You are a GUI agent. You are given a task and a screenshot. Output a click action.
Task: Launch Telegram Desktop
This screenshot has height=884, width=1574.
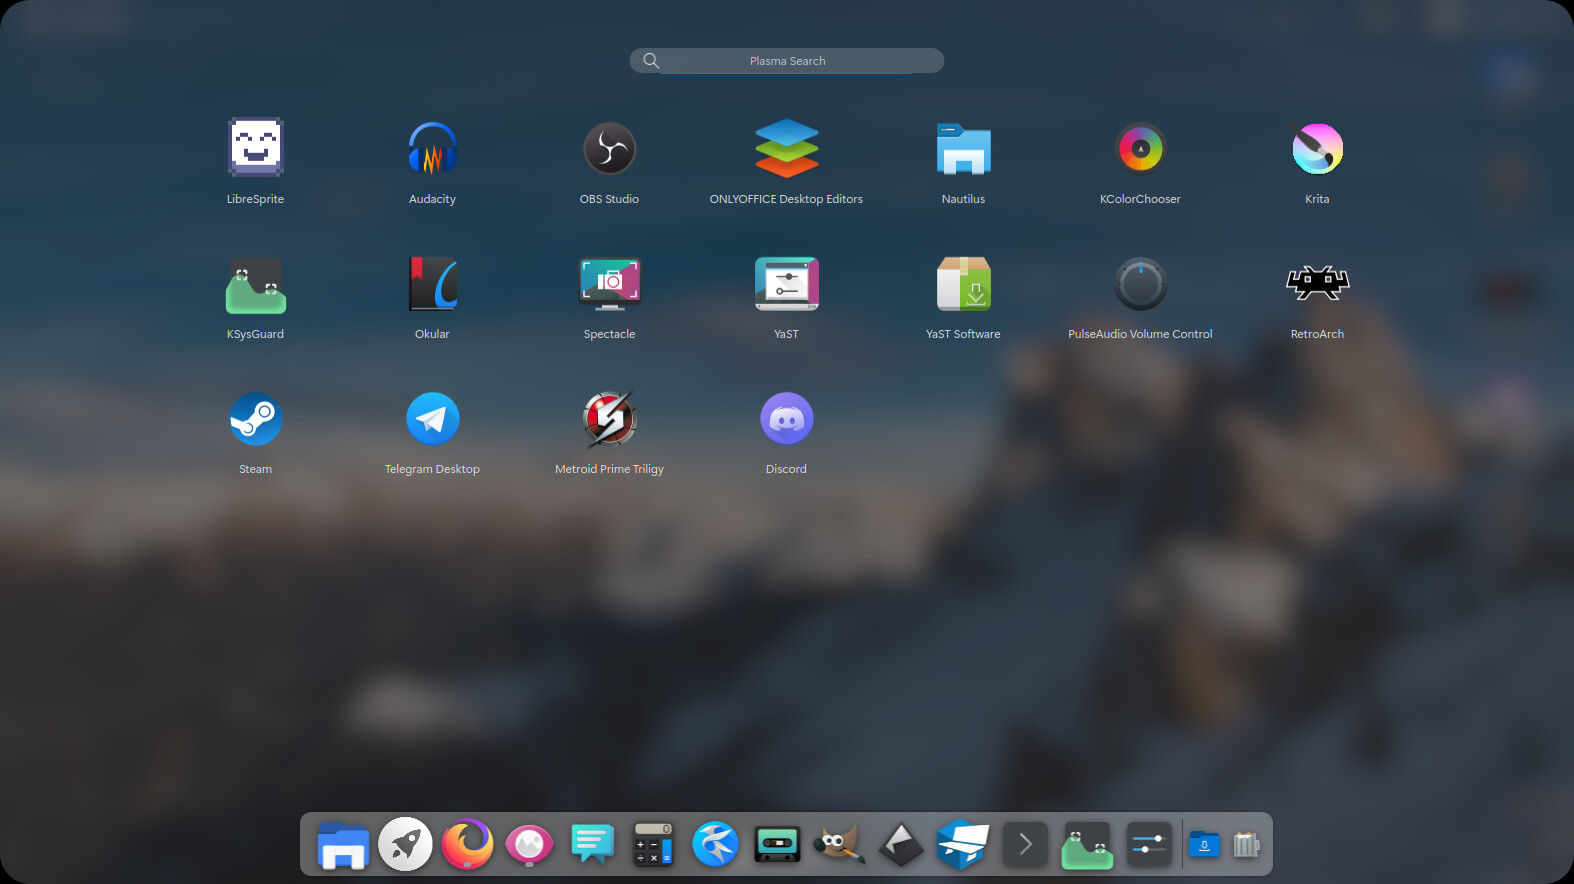(x=432, y=418)
